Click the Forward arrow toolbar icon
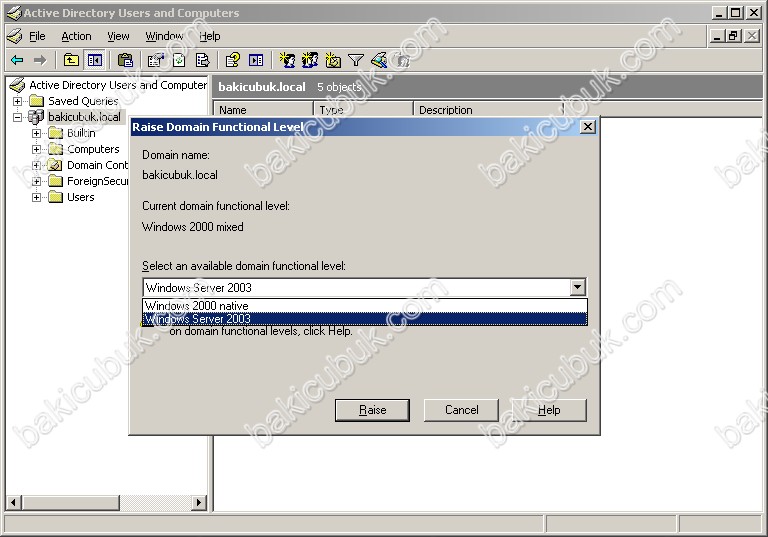 40,60
